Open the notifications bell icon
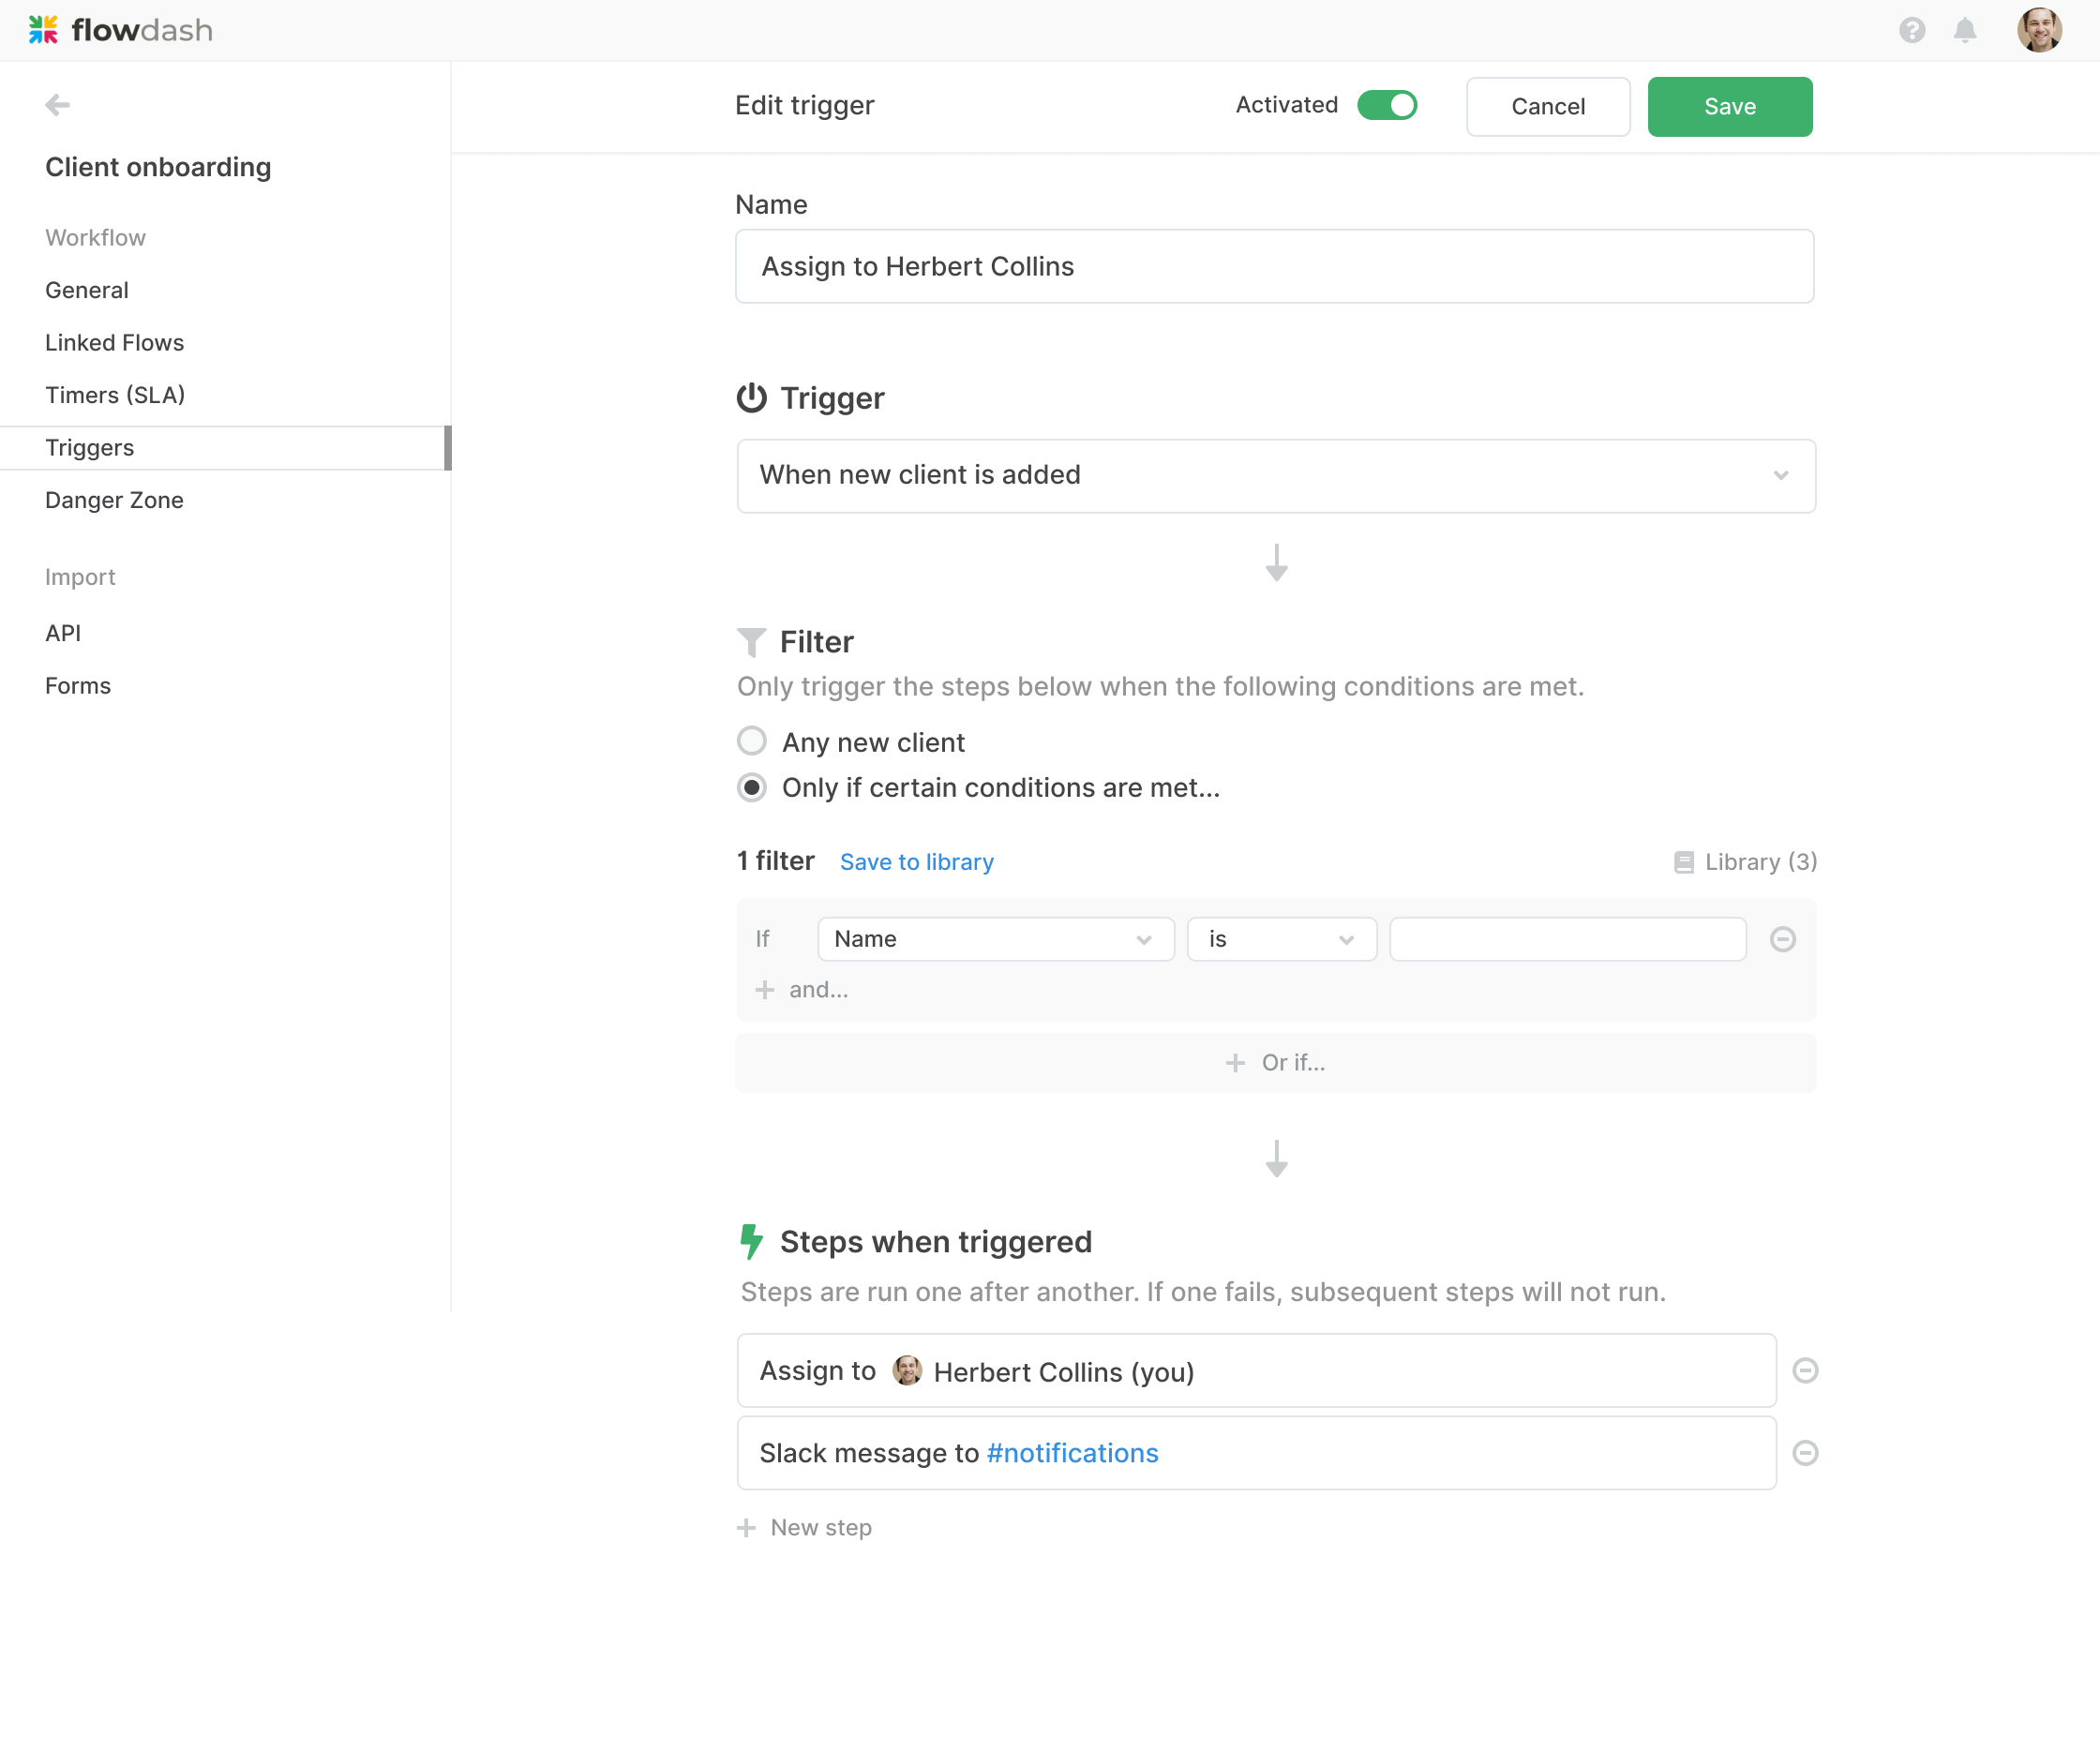 point(1964,30)
